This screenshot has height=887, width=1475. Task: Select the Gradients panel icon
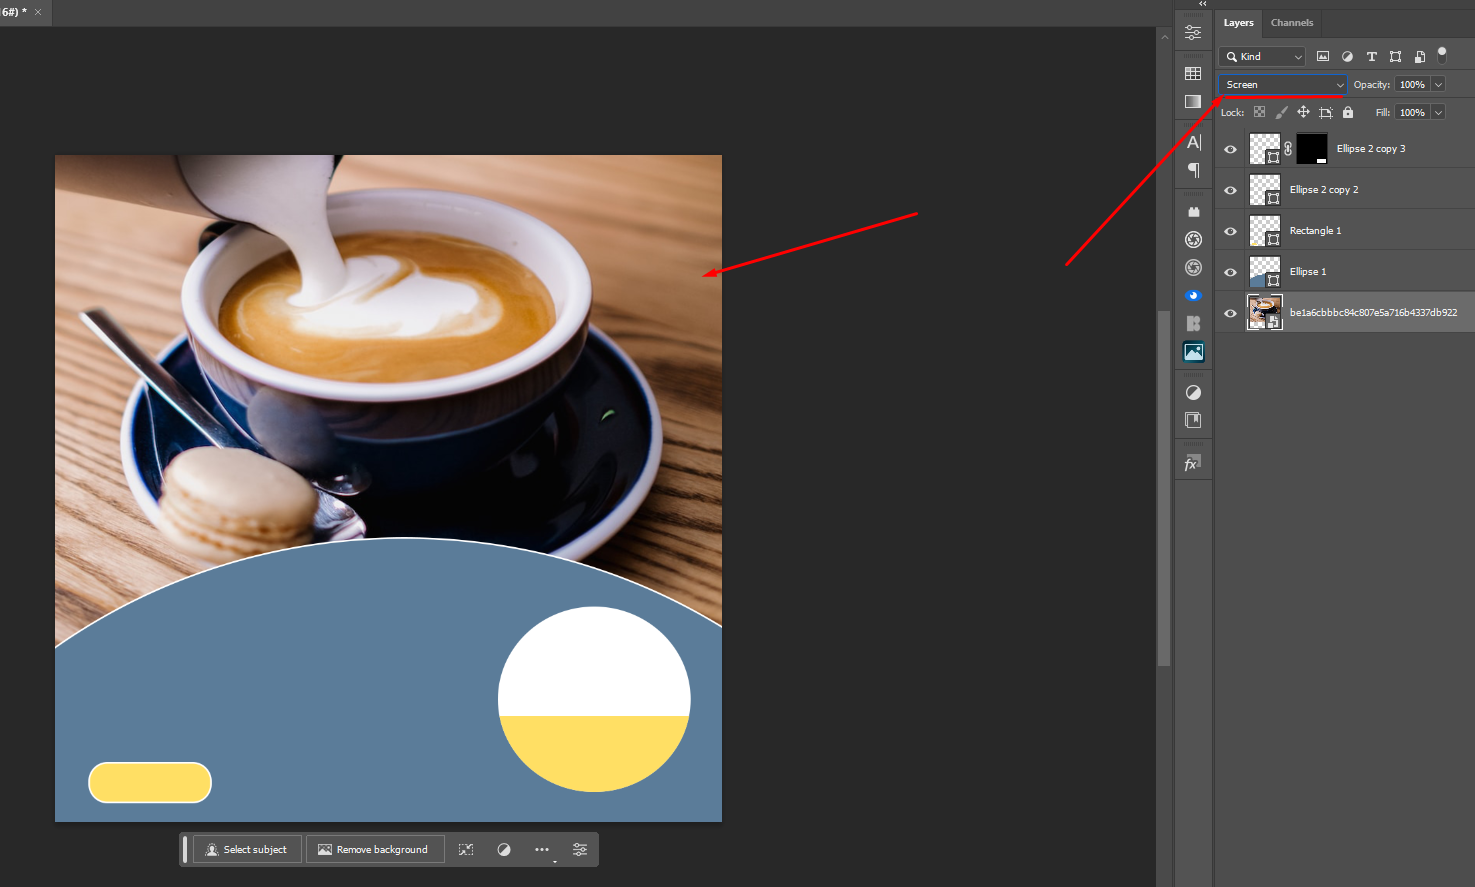pos(1193,101)
